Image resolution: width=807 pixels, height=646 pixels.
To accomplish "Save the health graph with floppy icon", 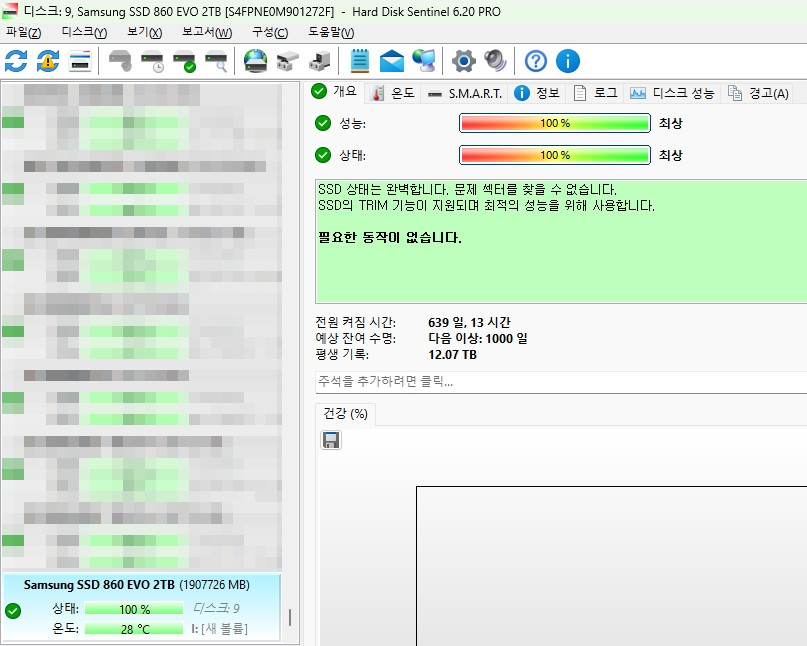I will [330, 440].
